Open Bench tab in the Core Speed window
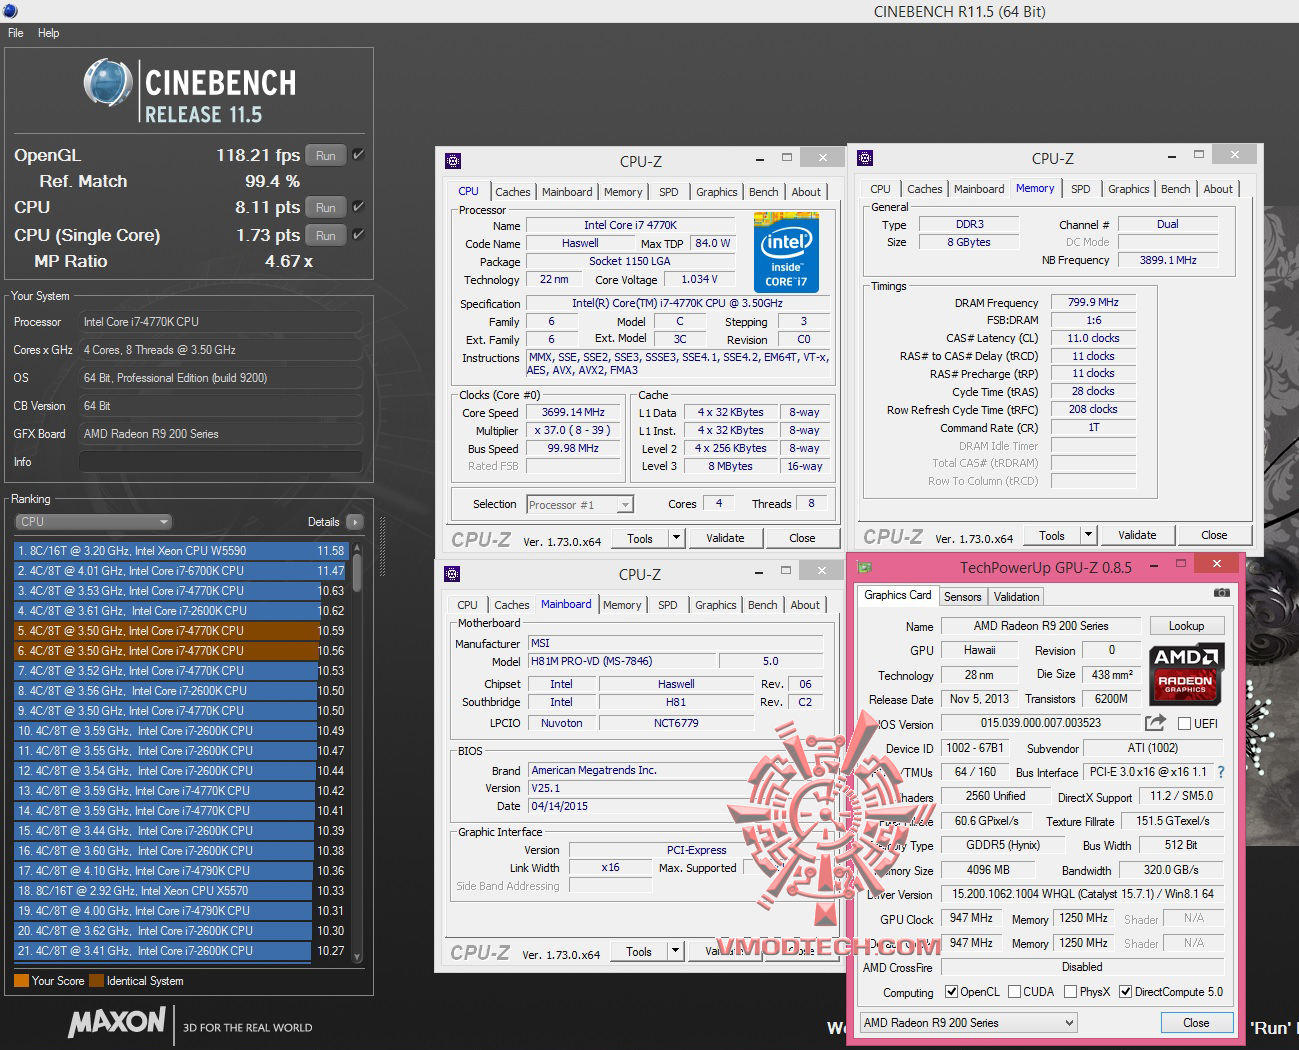Viewport: 1299px width, 1050px height. coord(763,192)
